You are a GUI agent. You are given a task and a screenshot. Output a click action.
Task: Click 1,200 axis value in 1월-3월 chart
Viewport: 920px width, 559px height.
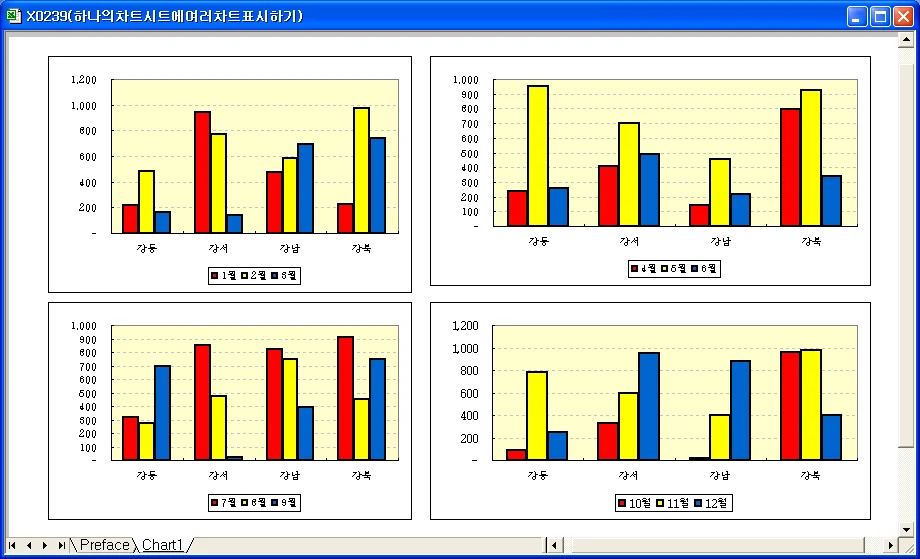click(83, 80)
